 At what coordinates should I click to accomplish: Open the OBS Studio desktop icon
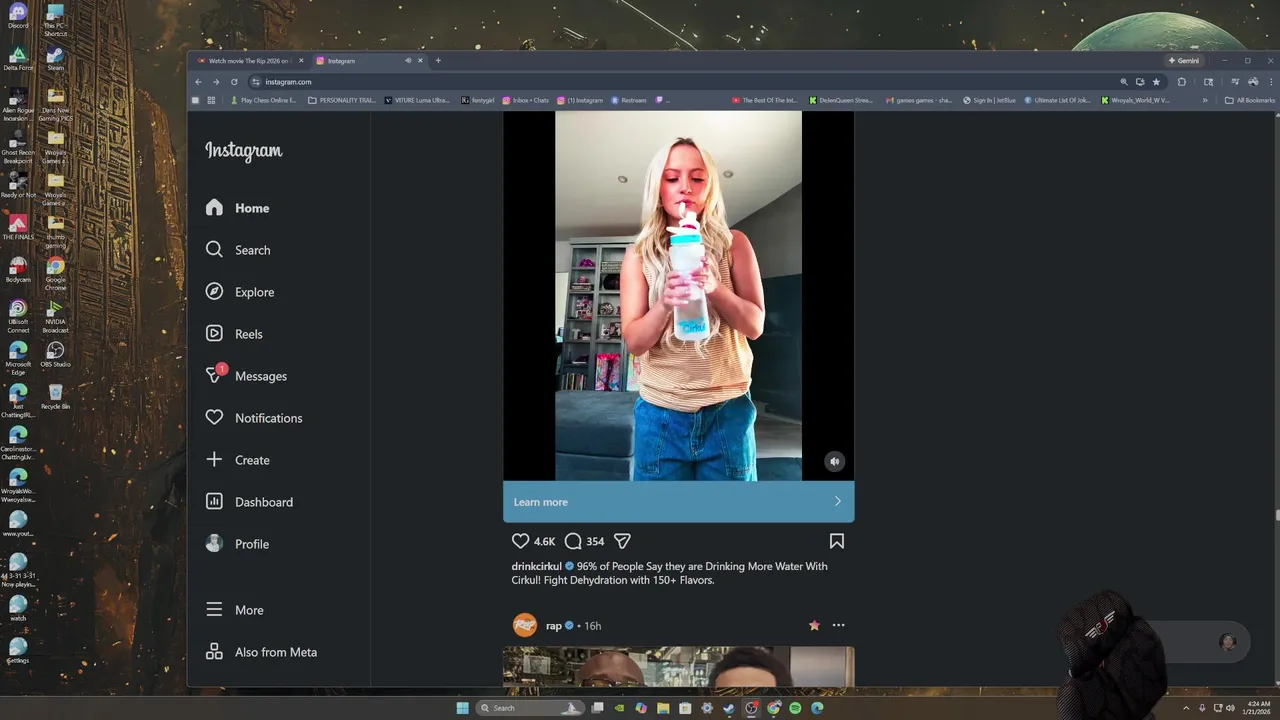pyautogui.click(x=55, y=354)
